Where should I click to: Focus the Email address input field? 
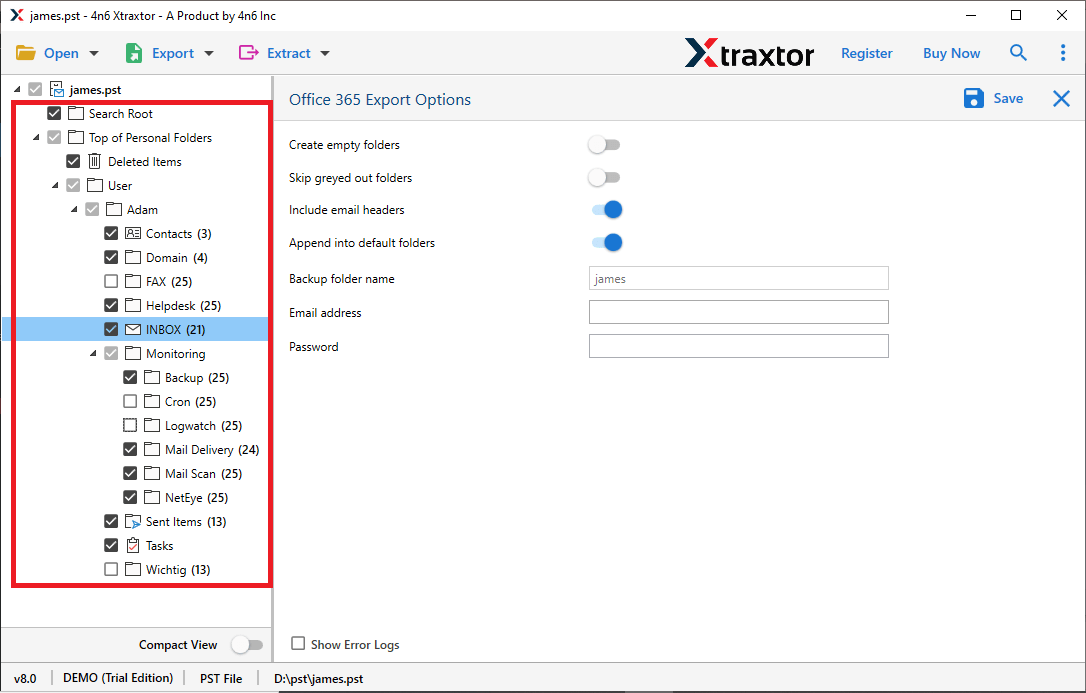[738, 312]
